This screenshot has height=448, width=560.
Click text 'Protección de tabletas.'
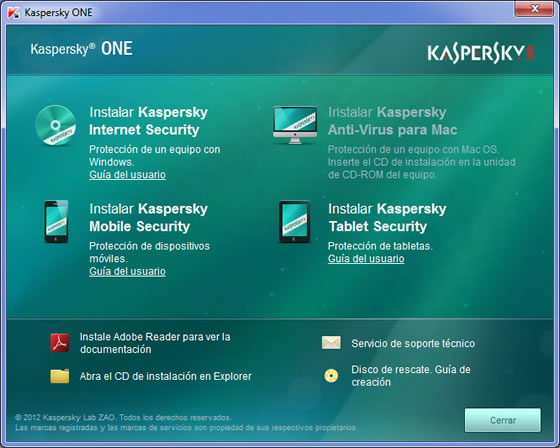point(380,246)
